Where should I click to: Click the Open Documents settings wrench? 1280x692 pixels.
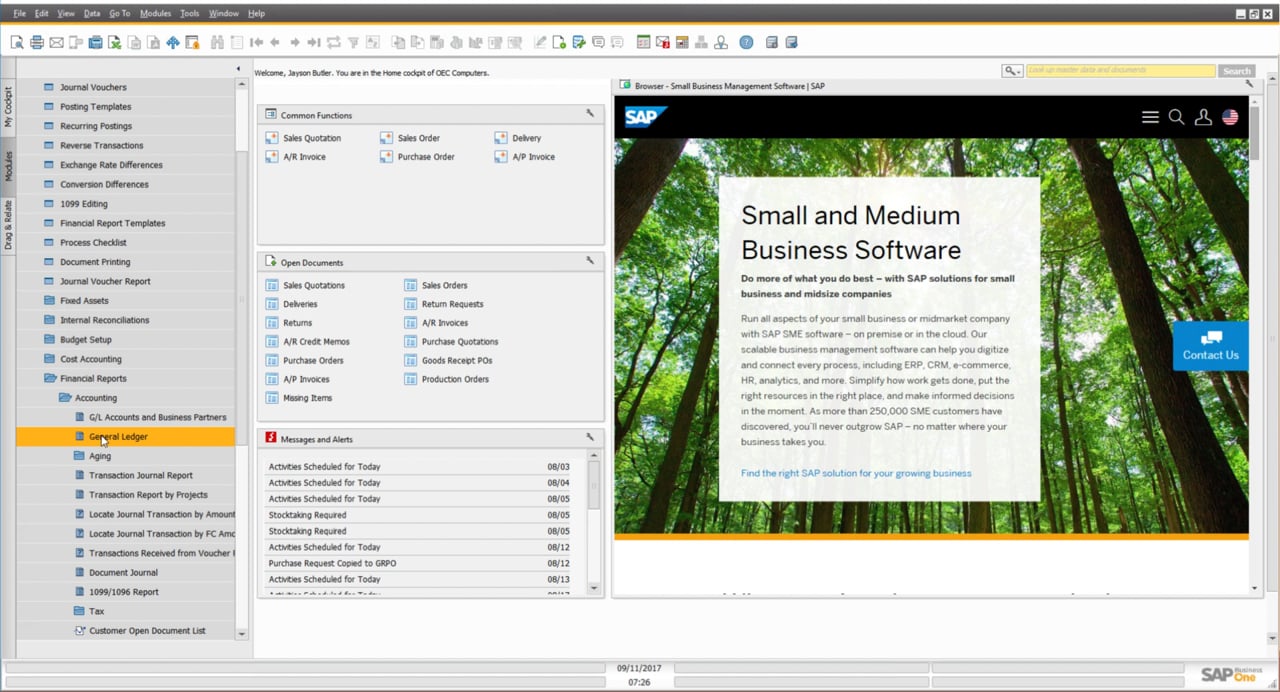click(590, 261)
